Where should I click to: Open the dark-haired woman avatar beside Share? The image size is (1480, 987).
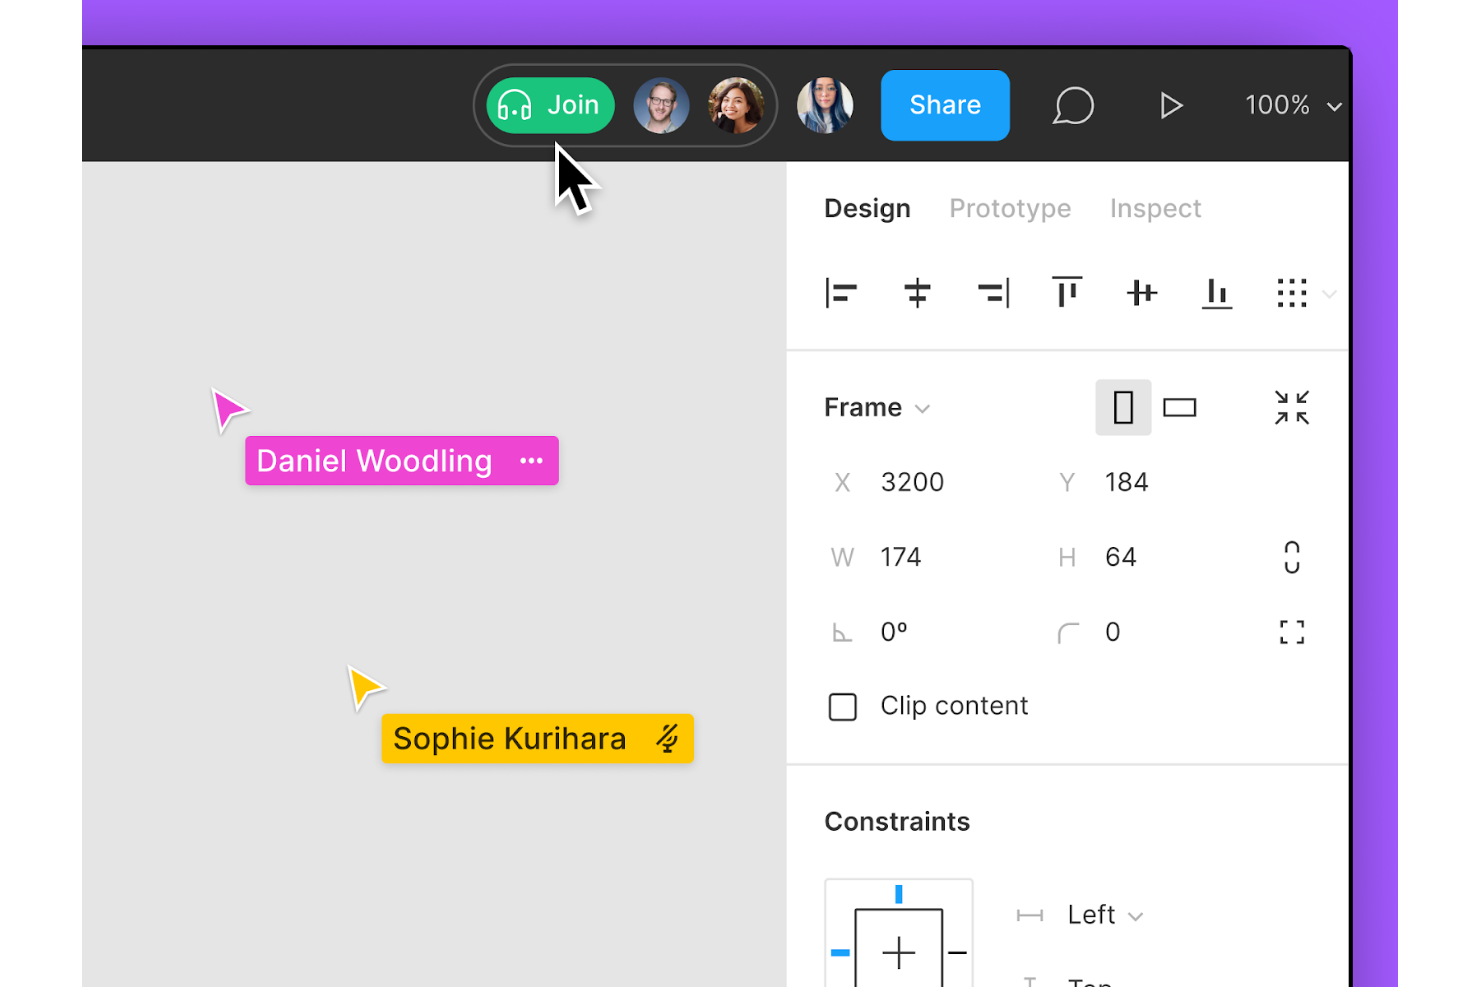click(825, 105)
